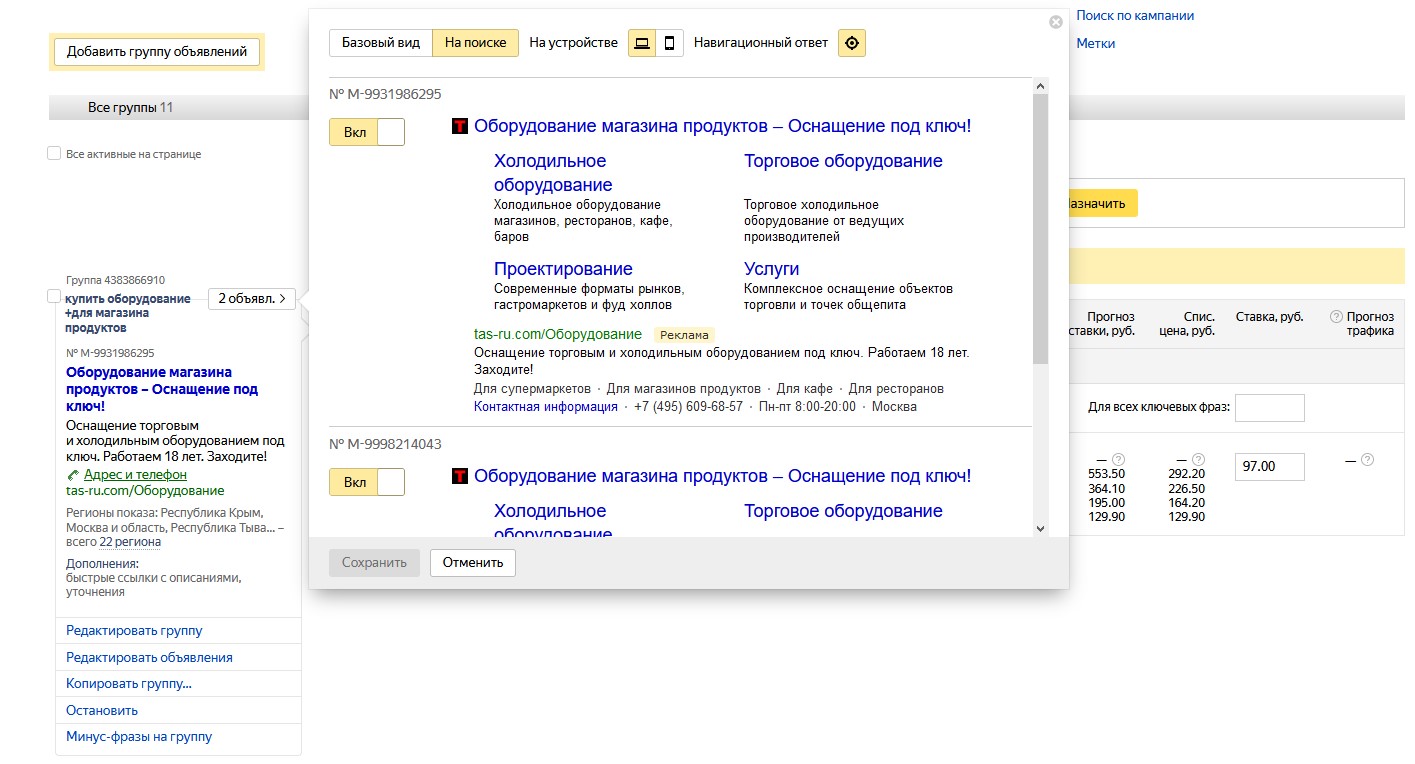Click Редактировать группу menu item
Viewport: 1415px width, 764px height.
134,631
